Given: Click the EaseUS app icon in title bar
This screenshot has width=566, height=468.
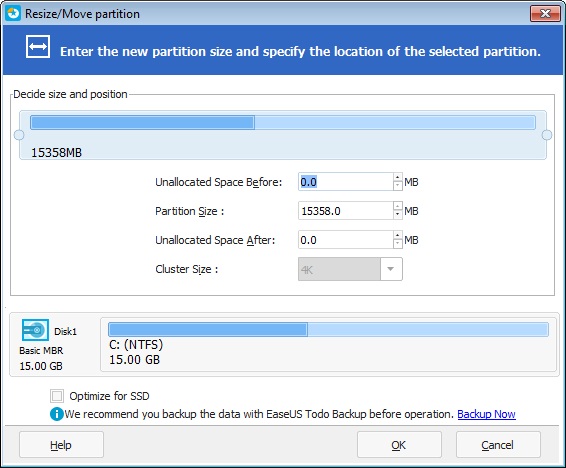Looking at the screenshot, I should [13, 14].
